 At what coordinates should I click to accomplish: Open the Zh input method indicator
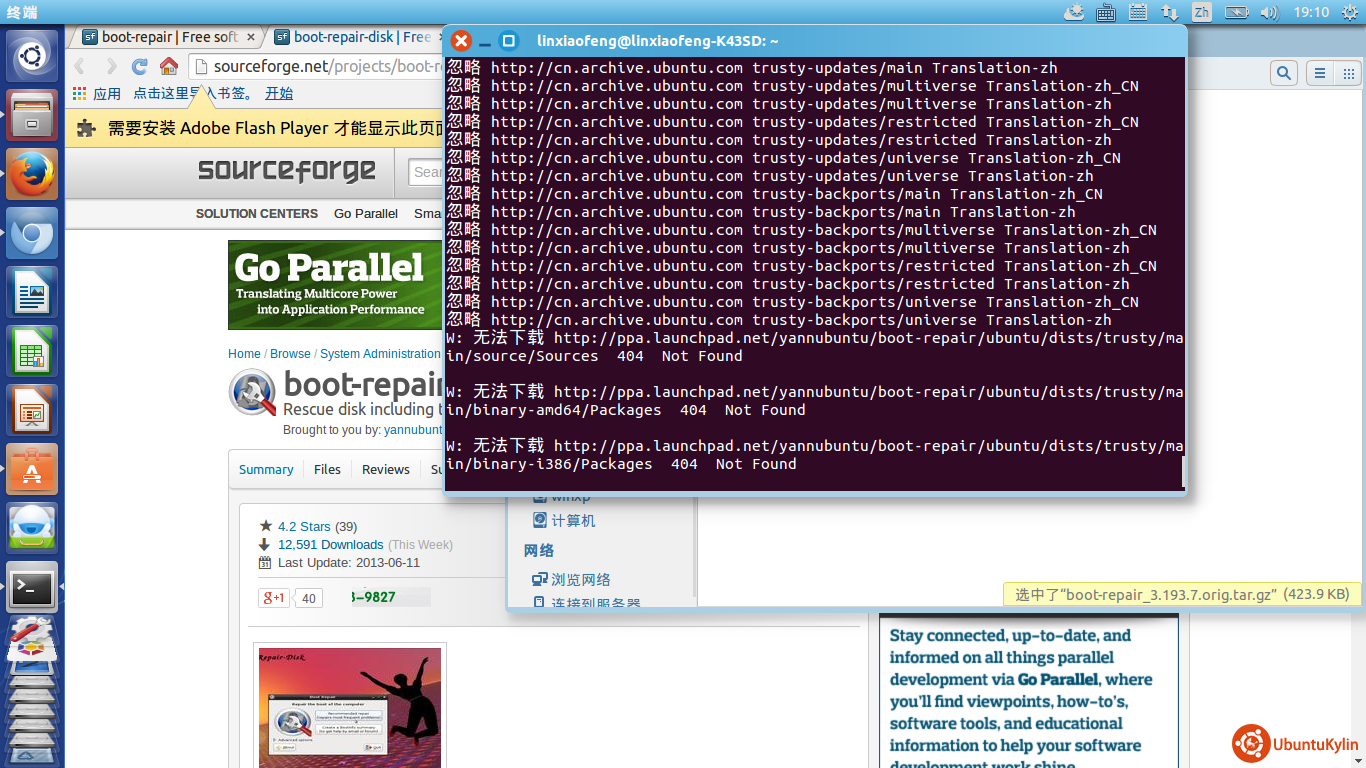[x=1201, y=13]
